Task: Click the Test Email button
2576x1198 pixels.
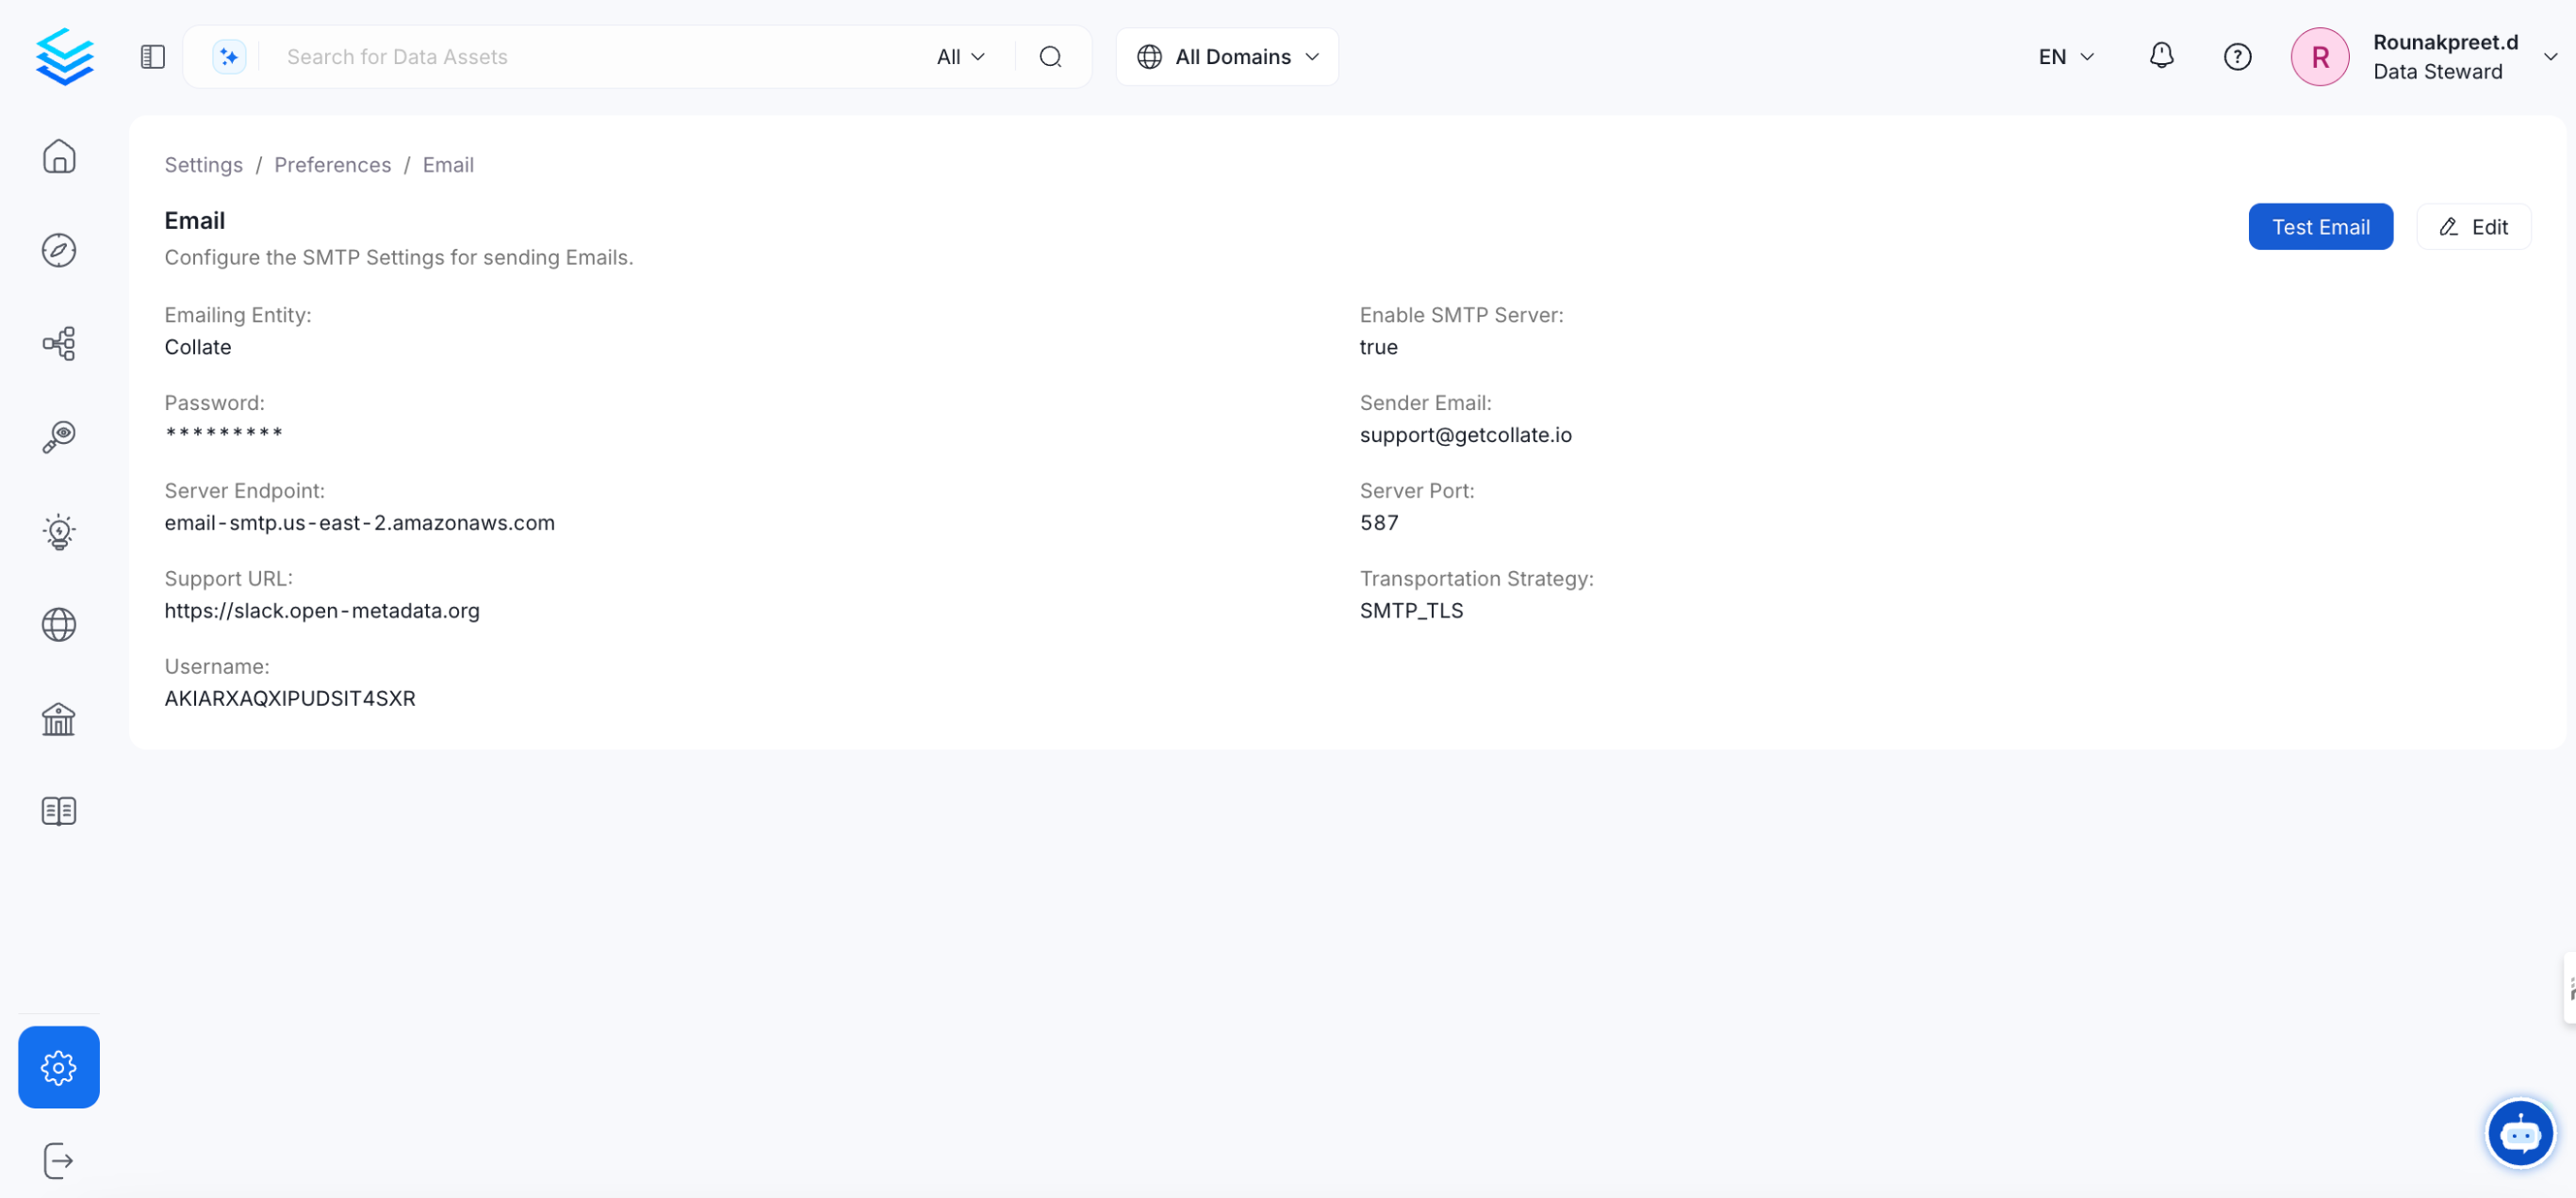Action: (2321, 226)
